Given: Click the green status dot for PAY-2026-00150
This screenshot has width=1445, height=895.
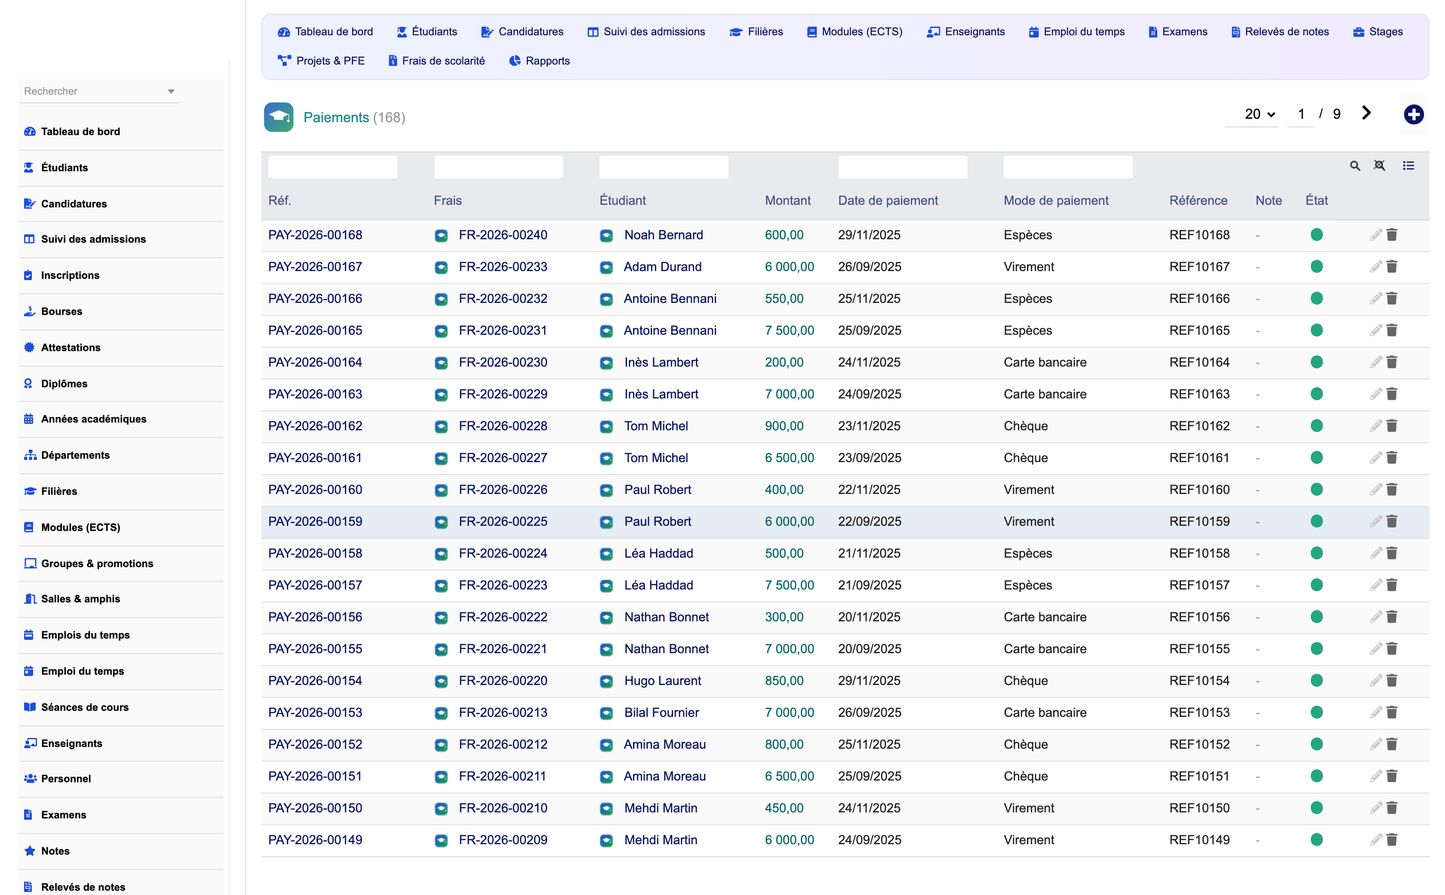Looking at the screenshot, I should (1316, 808).
